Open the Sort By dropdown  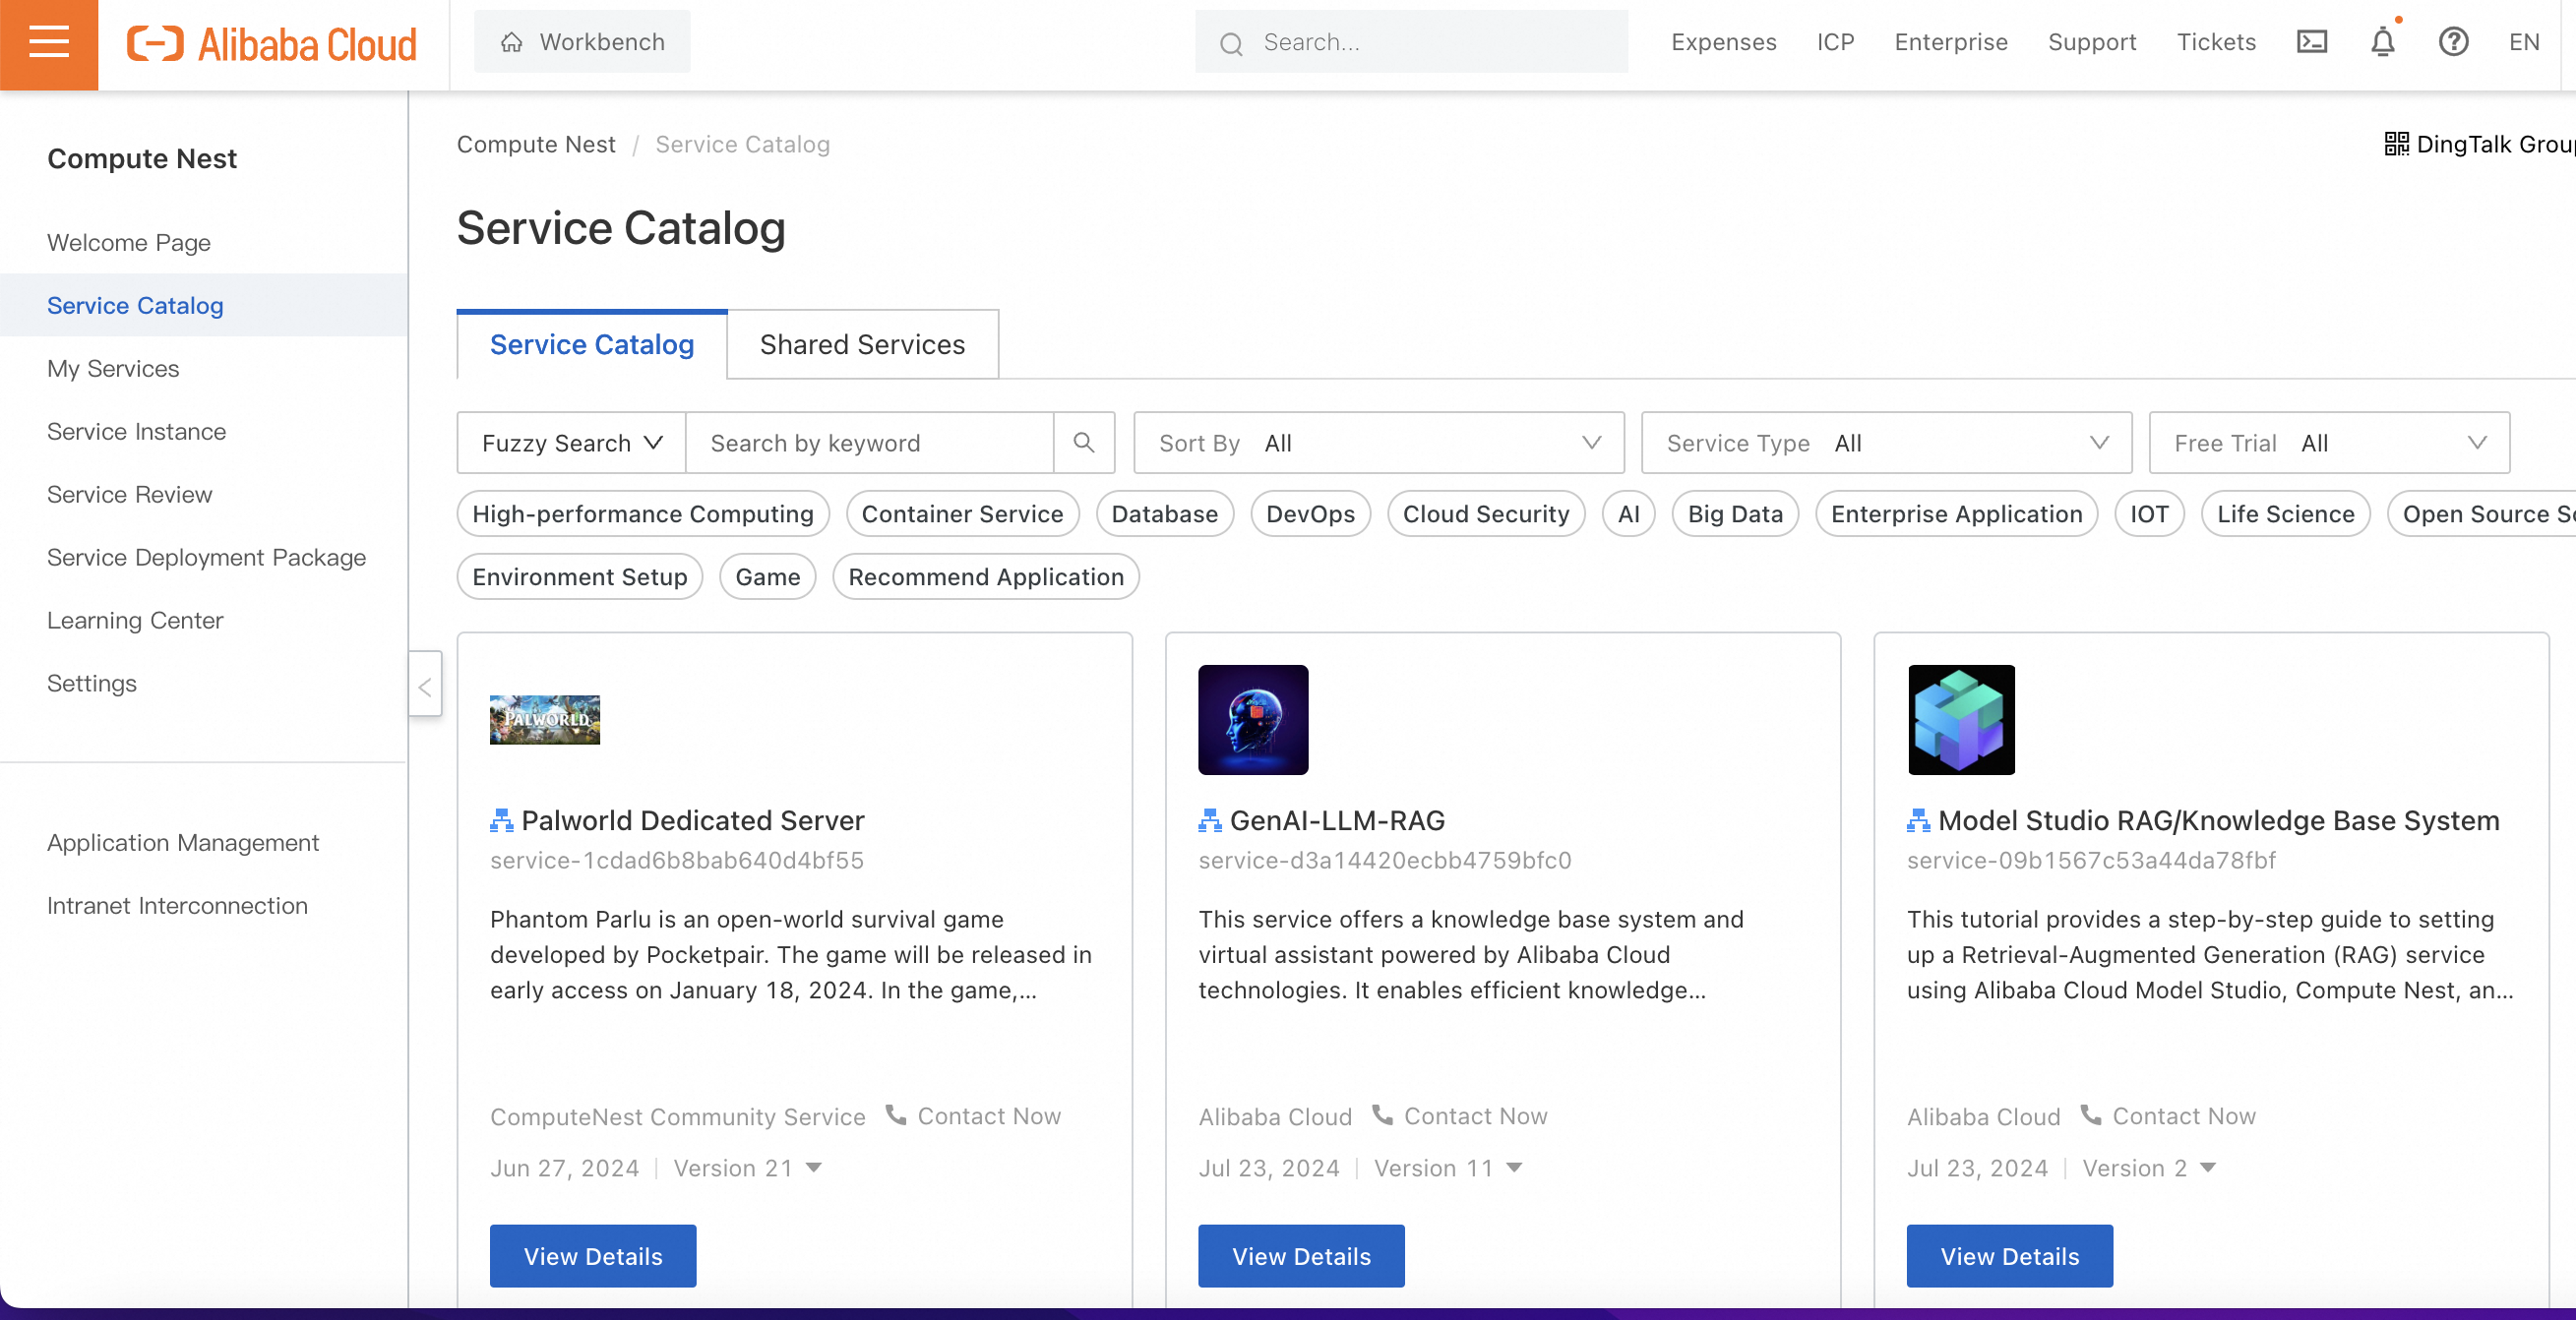click(1379, 442)
